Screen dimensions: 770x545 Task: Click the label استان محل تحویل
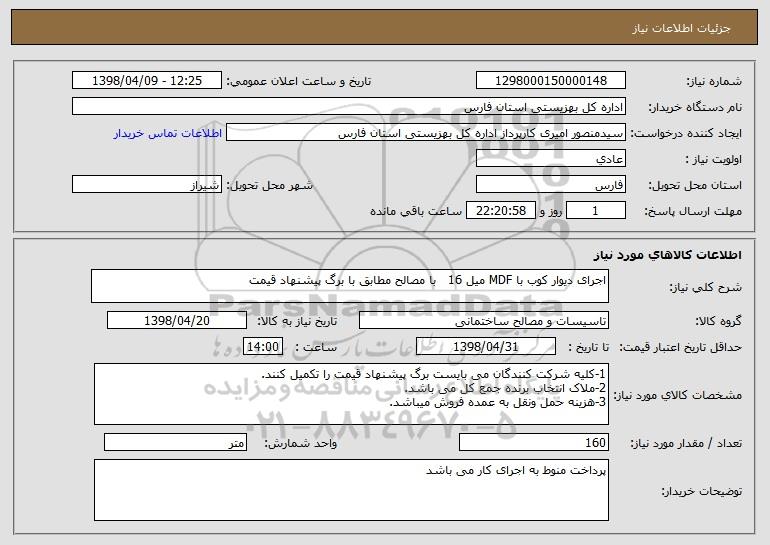point(695,185)
